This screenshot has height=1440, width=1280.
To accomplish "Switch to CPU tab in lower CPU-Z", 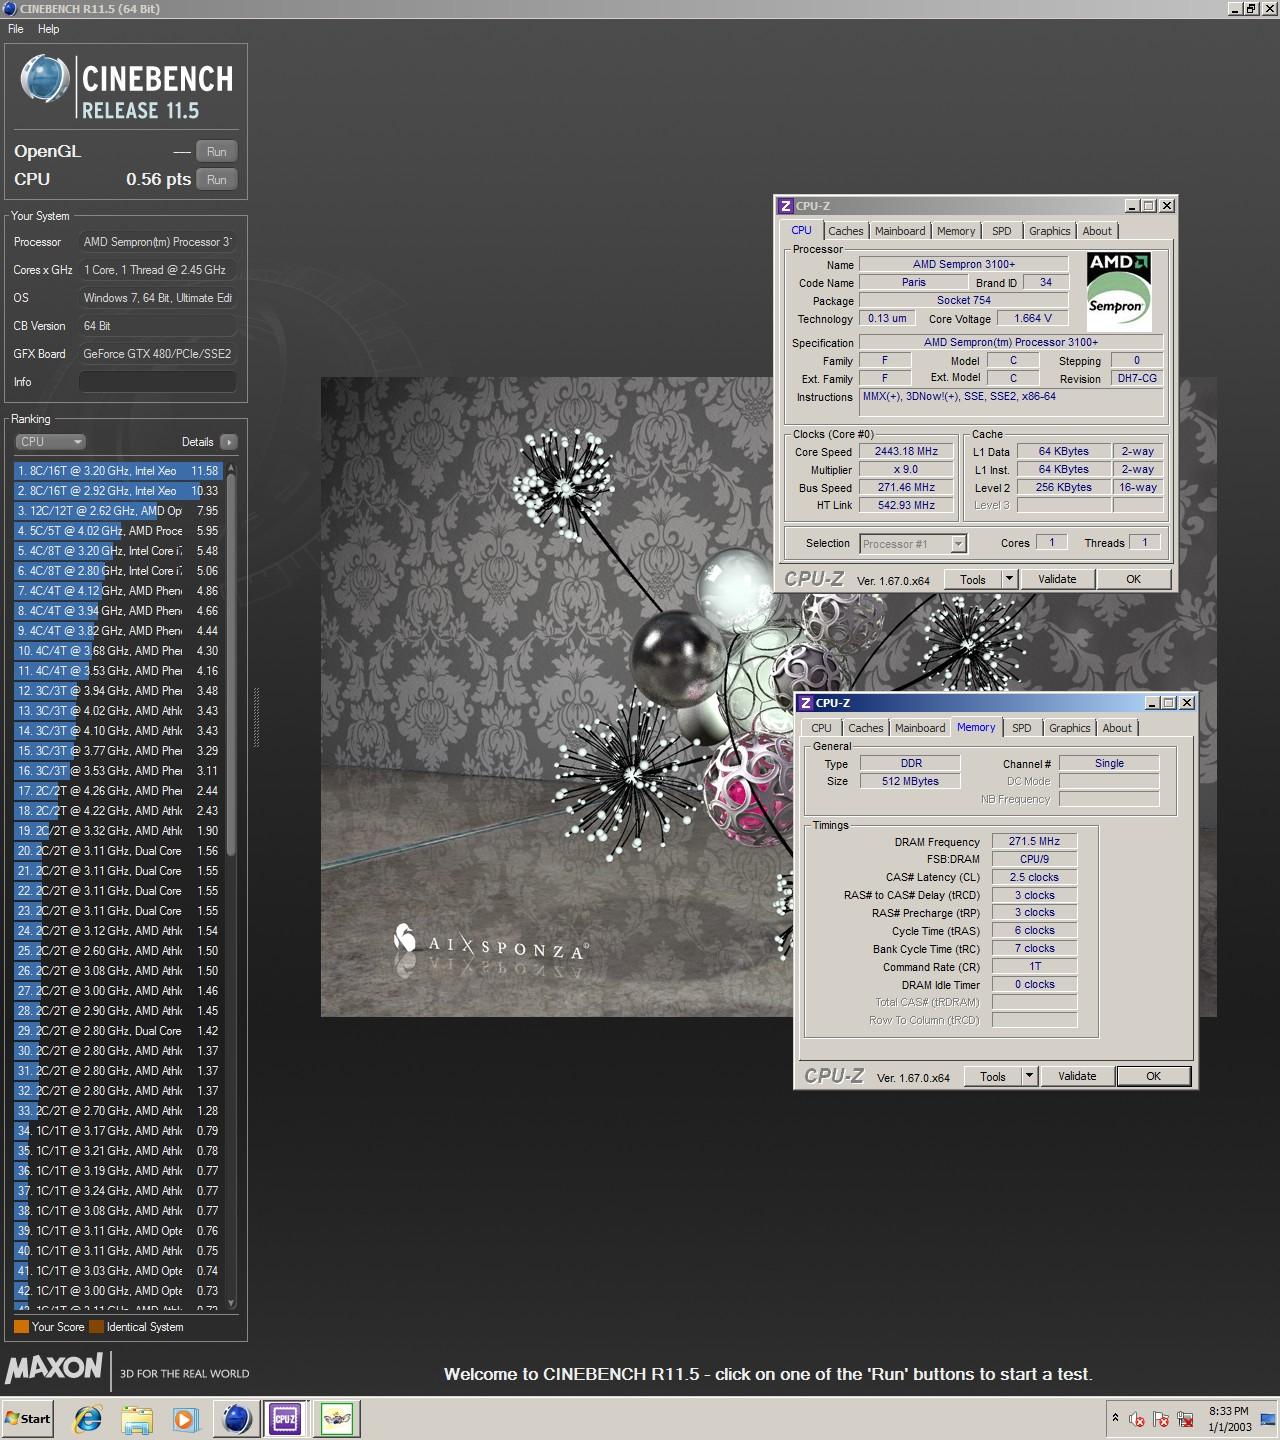I will [821, 728].
